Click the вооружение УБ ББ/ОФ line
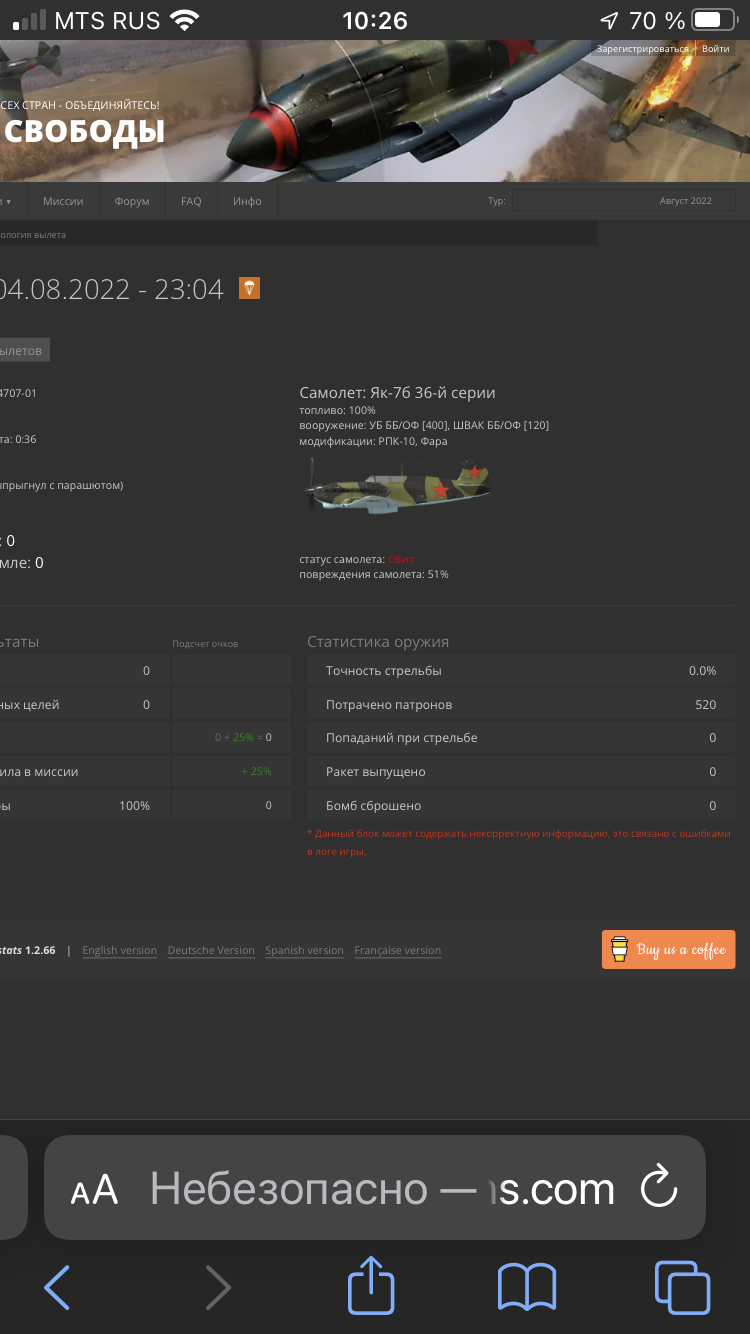750x1334 pixels. 424,425
